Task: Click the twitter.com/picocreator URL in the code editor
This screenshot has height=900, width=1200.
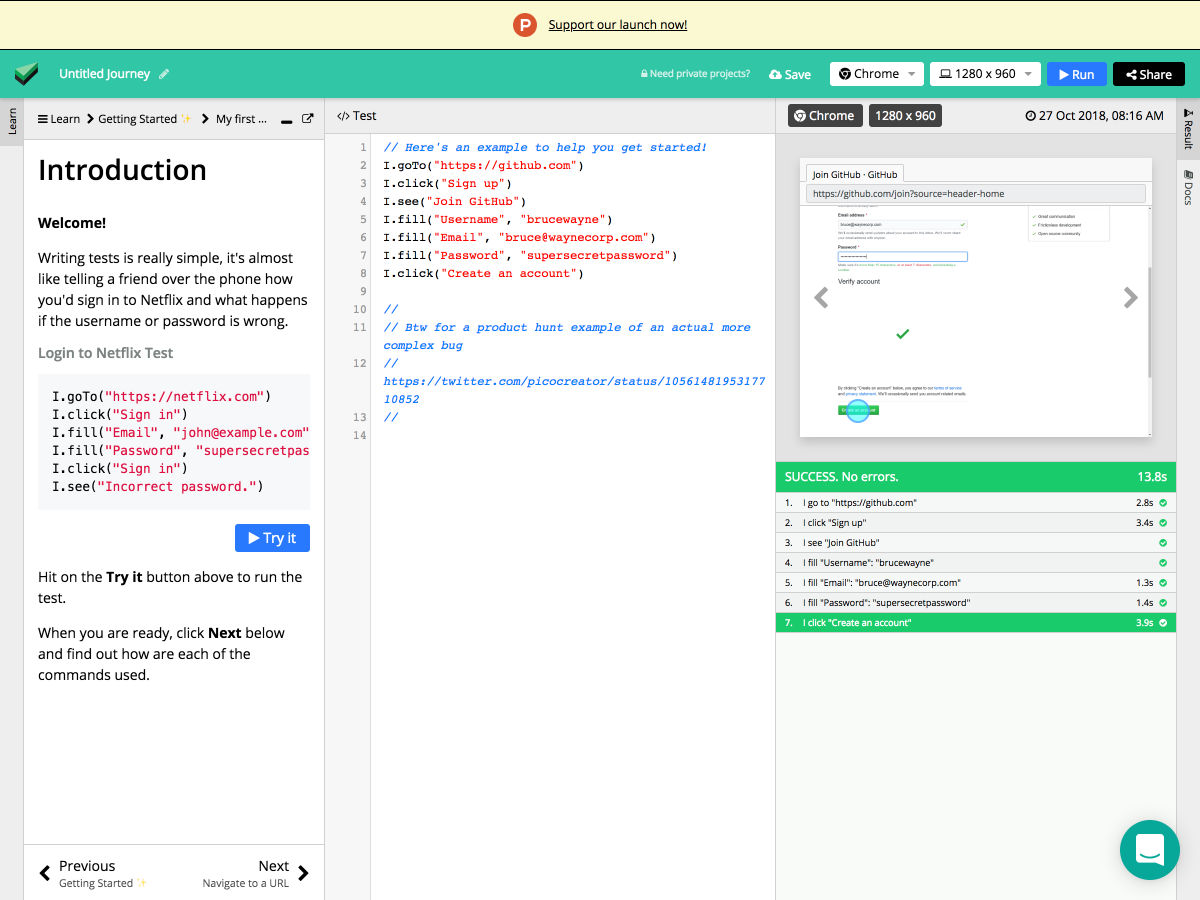Action: (575, 390)
